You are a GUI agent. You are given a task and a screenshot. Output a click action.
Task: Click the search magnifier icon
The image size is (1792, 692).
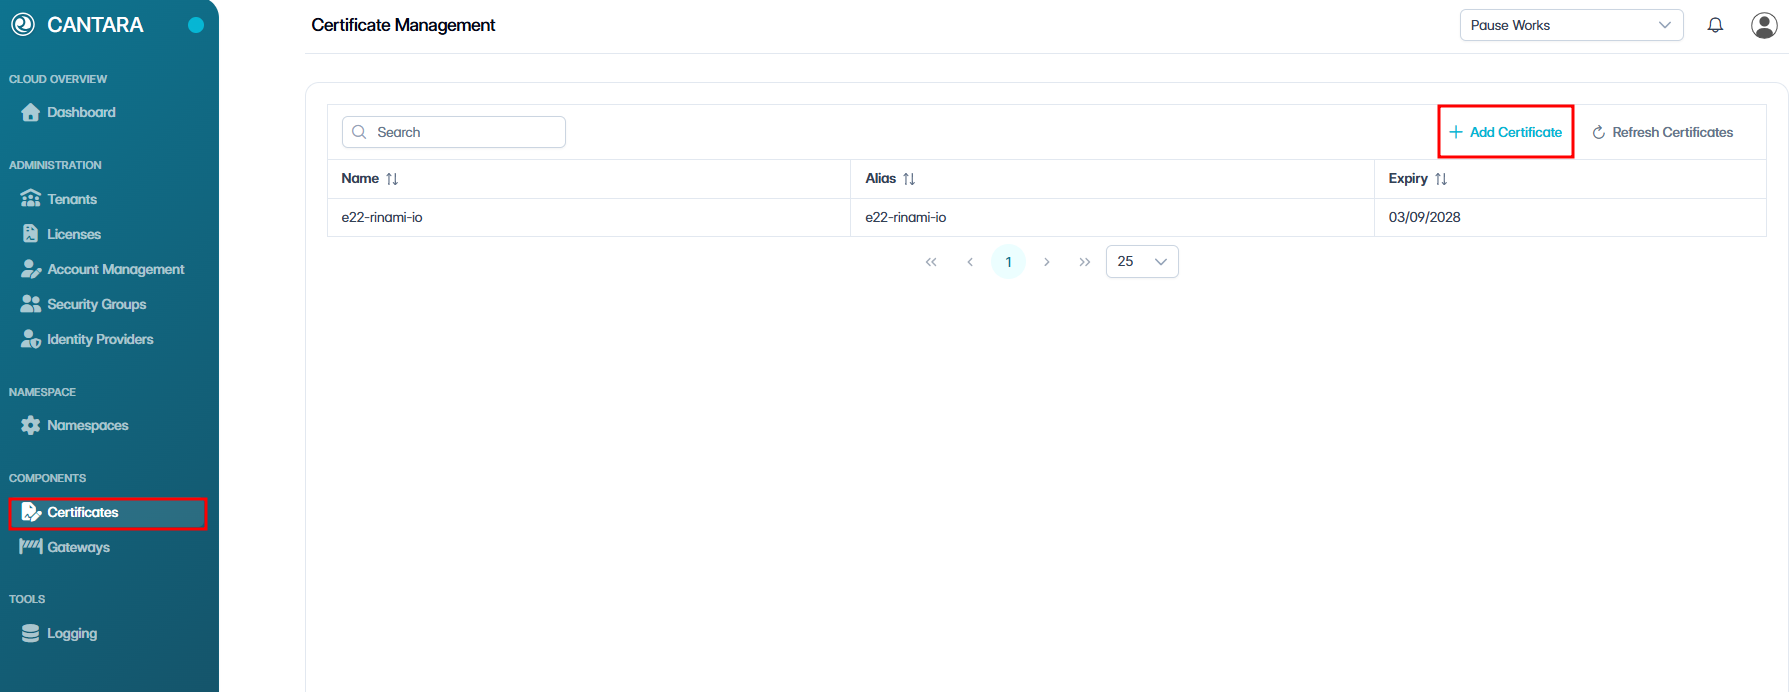coord(359,132)
